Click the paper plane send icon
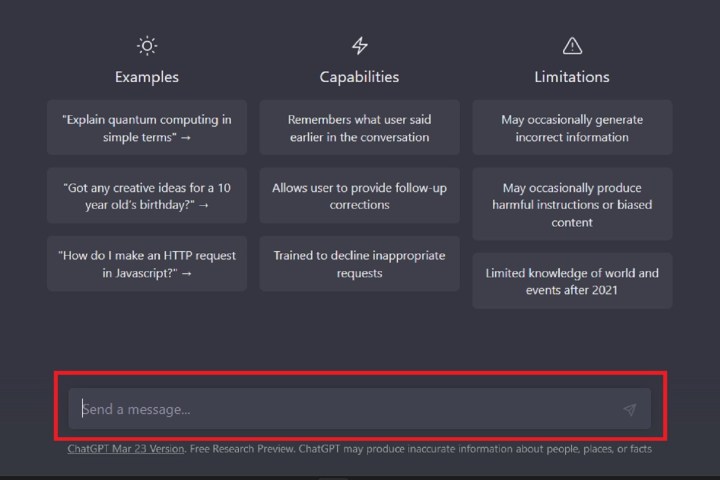The height and width of the screenshot is (480, 720). click(x=629, y=409)
